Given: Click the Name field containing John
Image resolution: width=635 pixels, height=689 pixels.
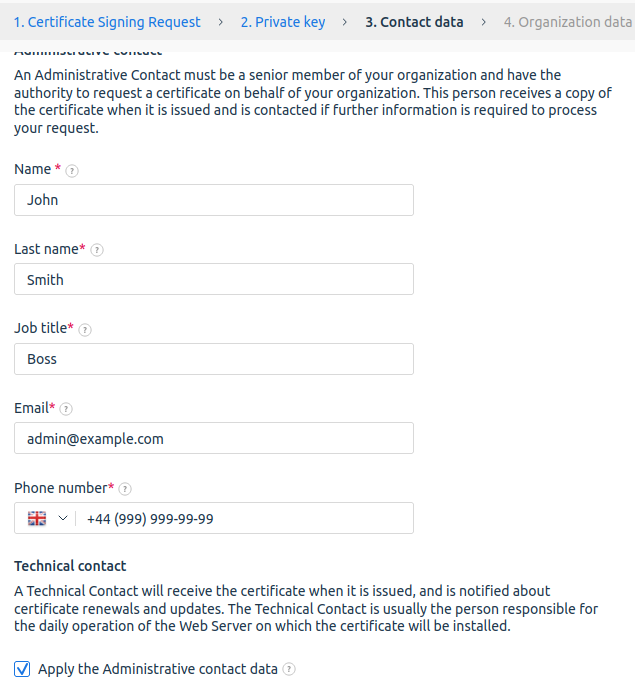Looking at the screenshot, I should coord(213,200).
